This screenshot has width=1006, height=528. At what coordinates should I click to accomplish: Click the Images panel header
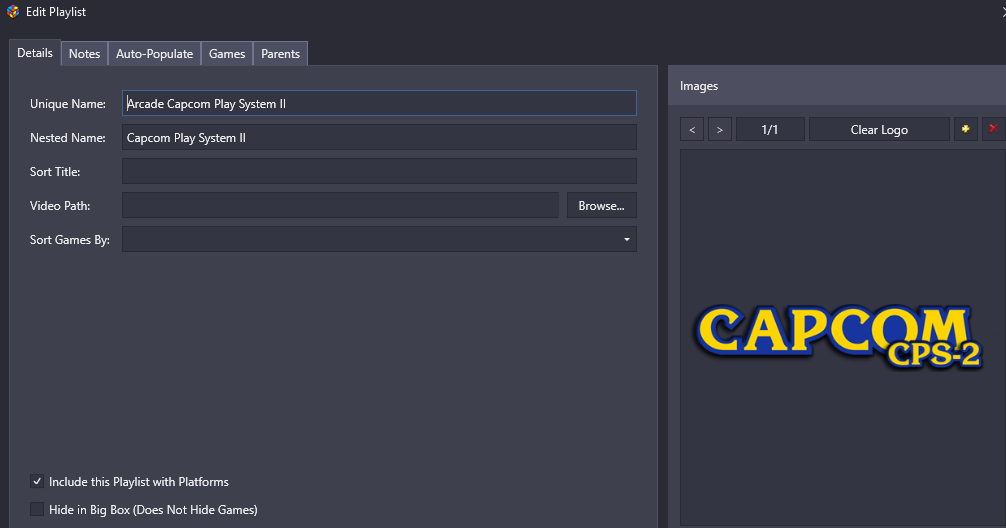(837, 85)
